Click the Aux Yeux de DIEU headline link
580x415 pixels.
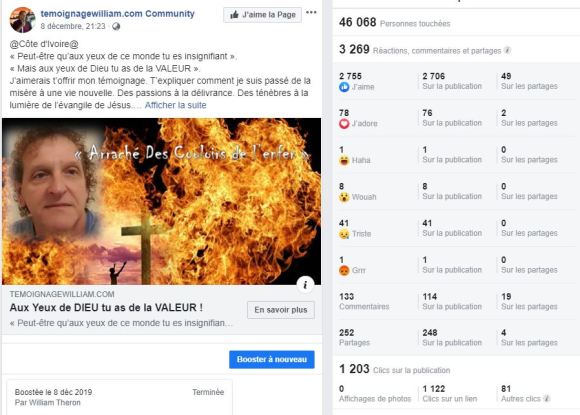pyautogui.click(x=106, y=308)
